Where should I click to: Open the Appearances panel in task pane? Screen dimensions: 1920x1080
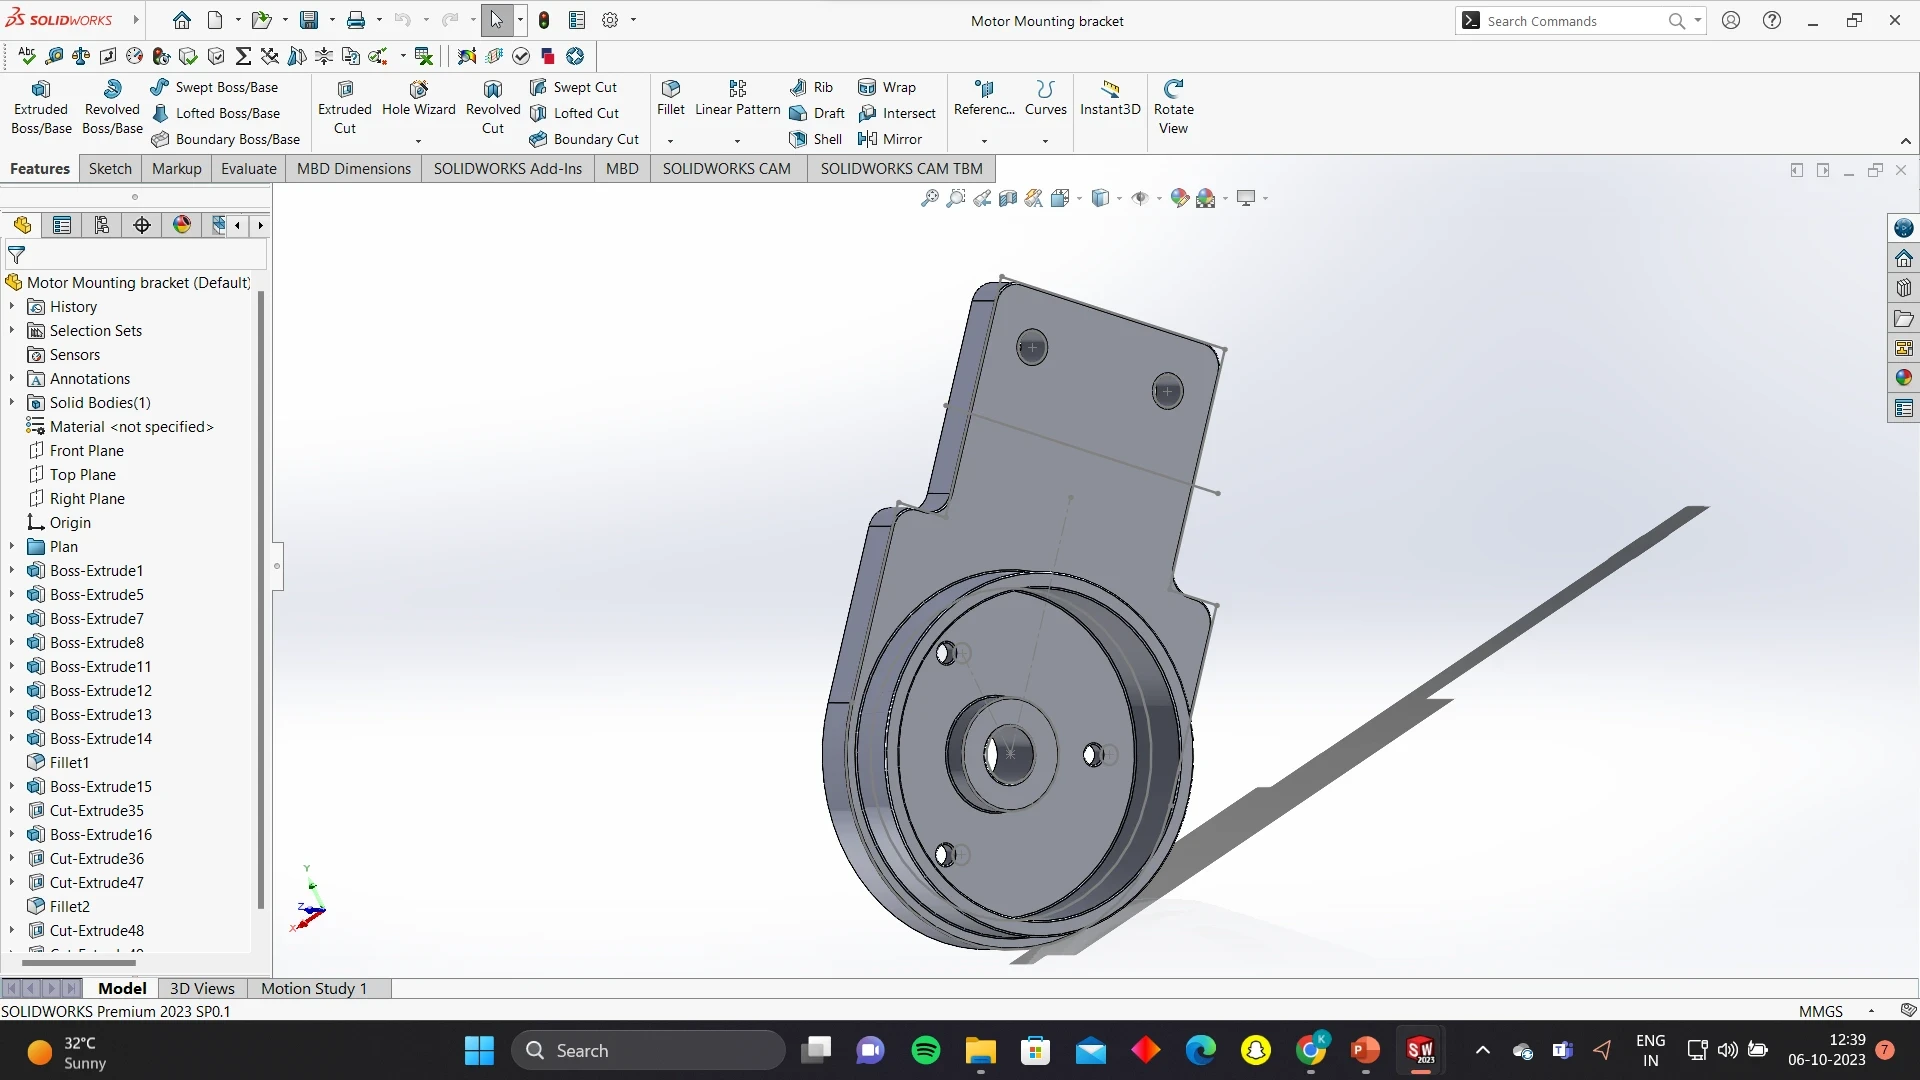(x=1903, y=378)
